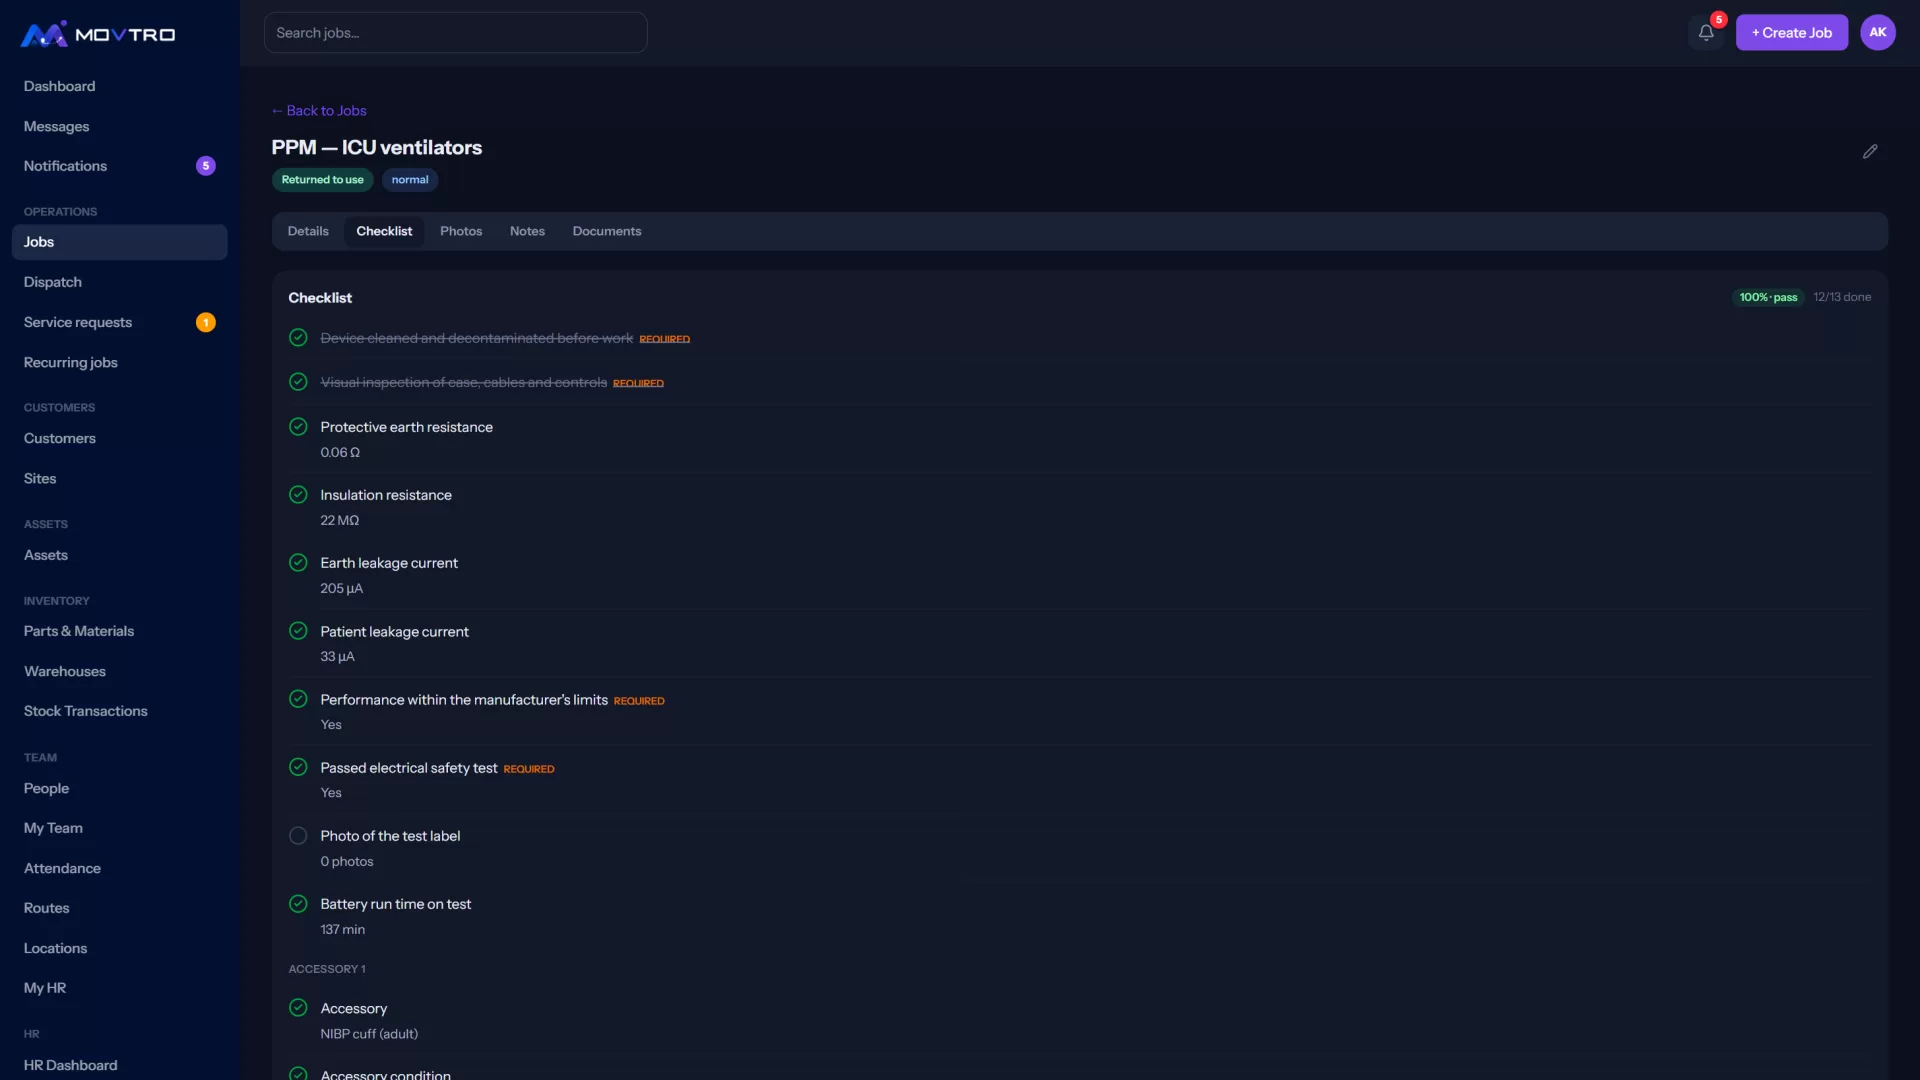The height and width of the screenshot is (1080, 1920).
Task: Follow the Back to Jobs link
Action: point(319,110)
